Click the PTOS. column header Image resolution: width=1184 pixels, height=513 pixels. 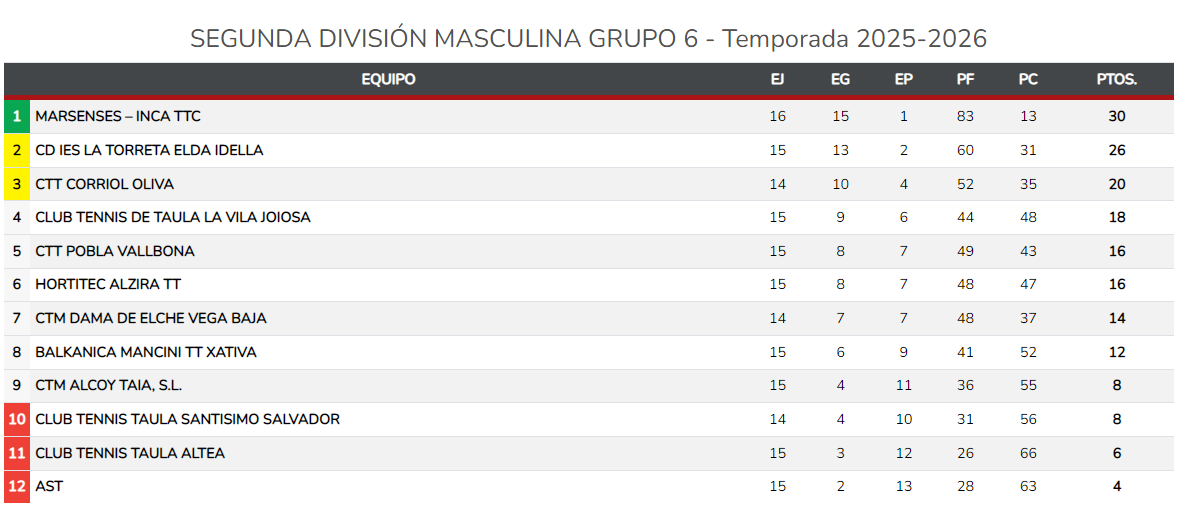coord(1116,80)
